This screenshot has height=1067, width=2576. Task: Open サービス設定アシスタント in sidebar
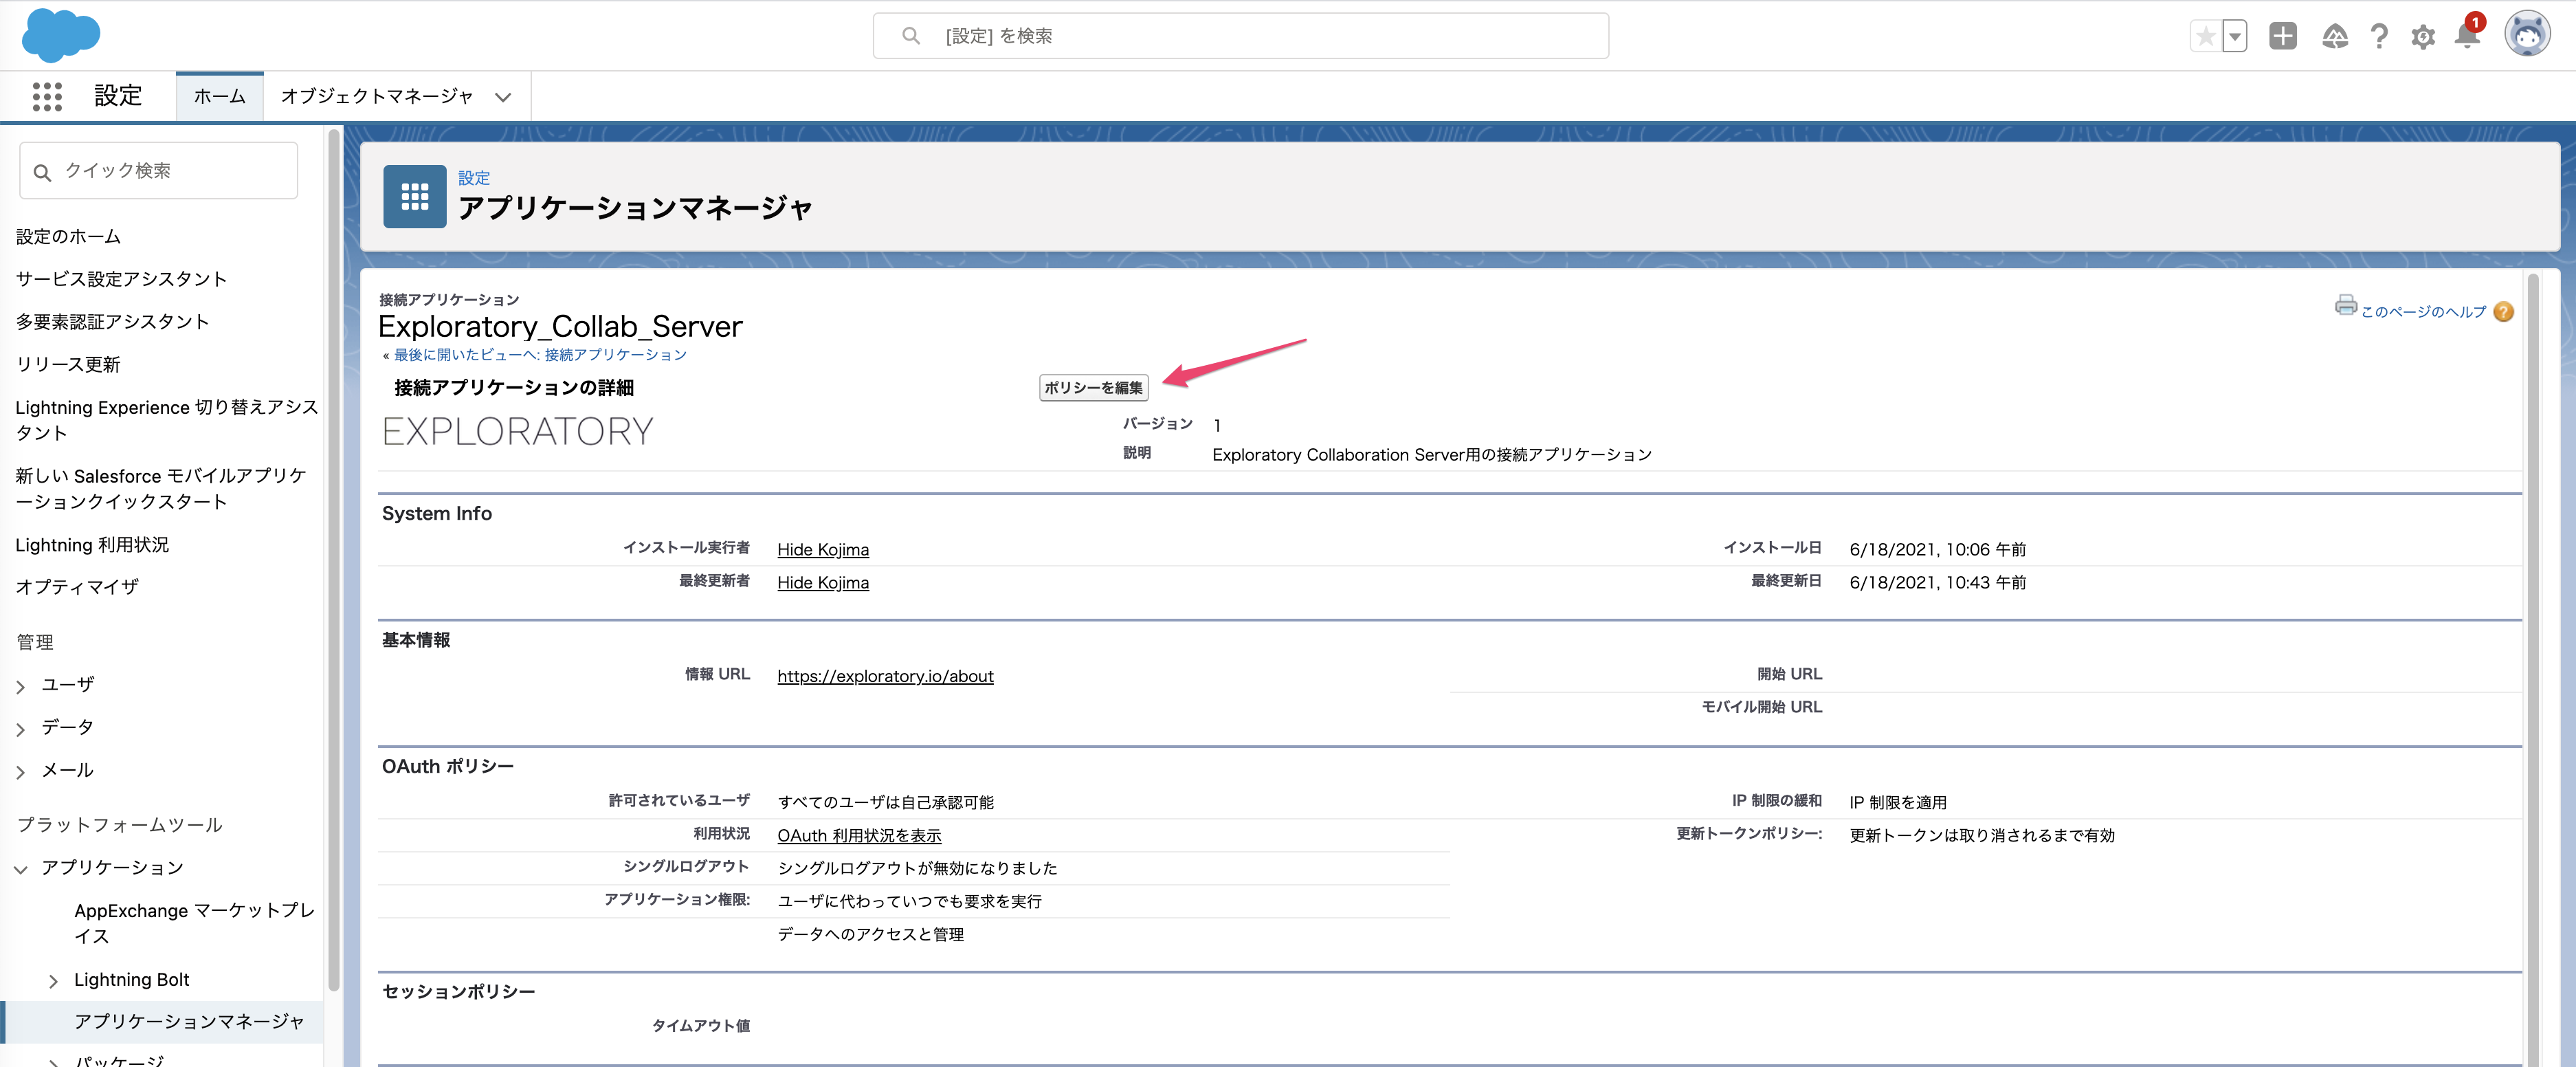coord(121,279)
